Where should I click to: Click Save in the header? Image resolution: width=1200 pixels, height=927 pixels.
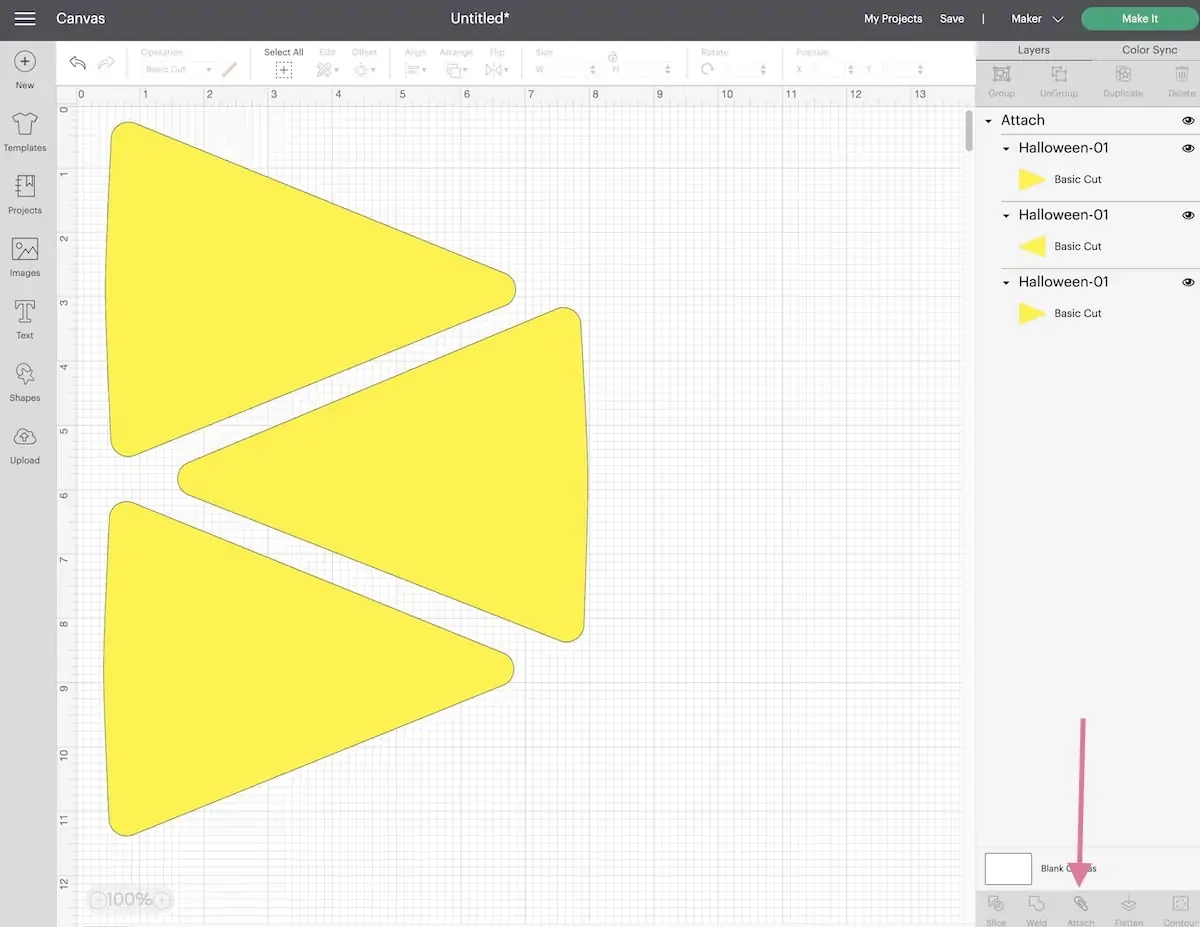[952, 19]
